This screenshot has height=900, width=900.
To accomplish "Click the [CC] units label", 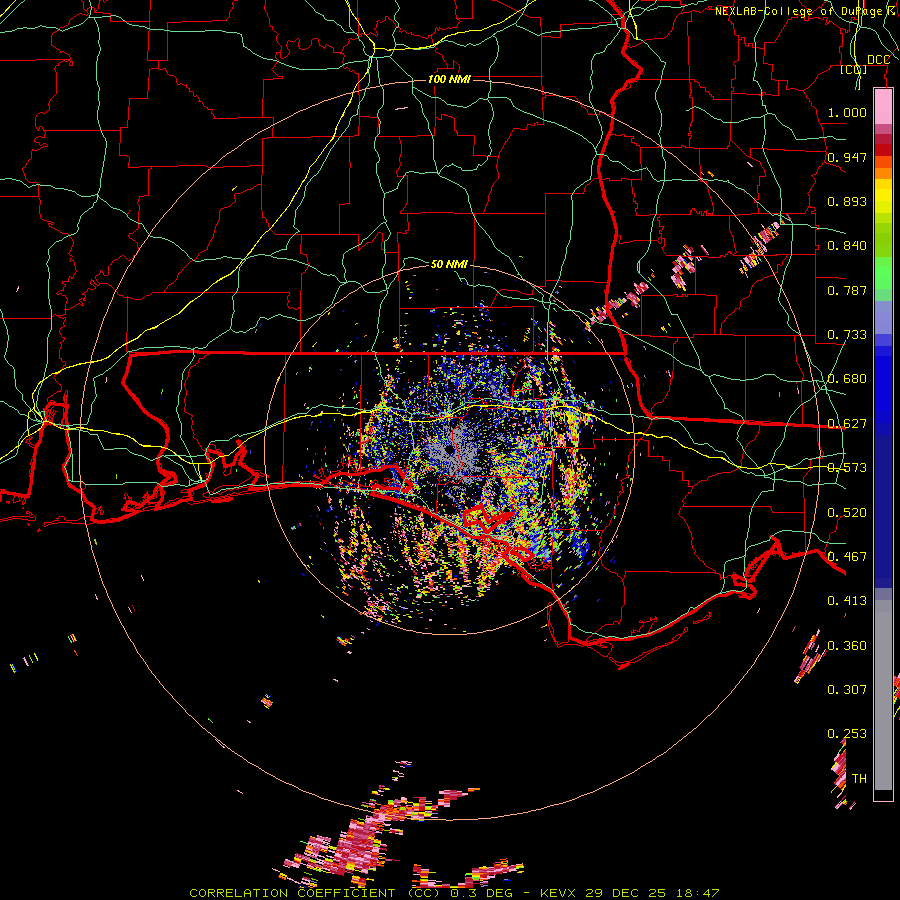I will coord(853,69).
